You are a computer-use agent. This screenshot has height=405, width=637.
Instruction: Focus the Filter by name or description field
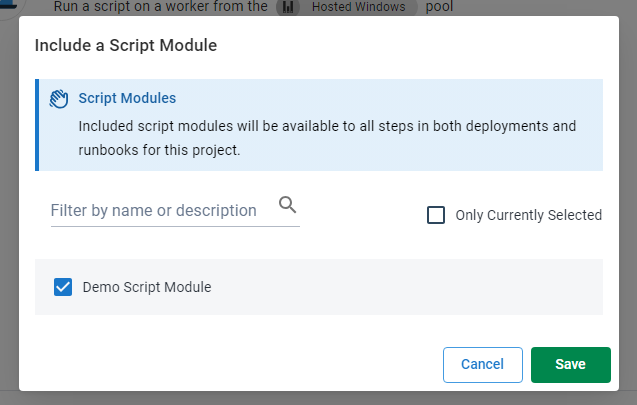click(x=162, y=211)
